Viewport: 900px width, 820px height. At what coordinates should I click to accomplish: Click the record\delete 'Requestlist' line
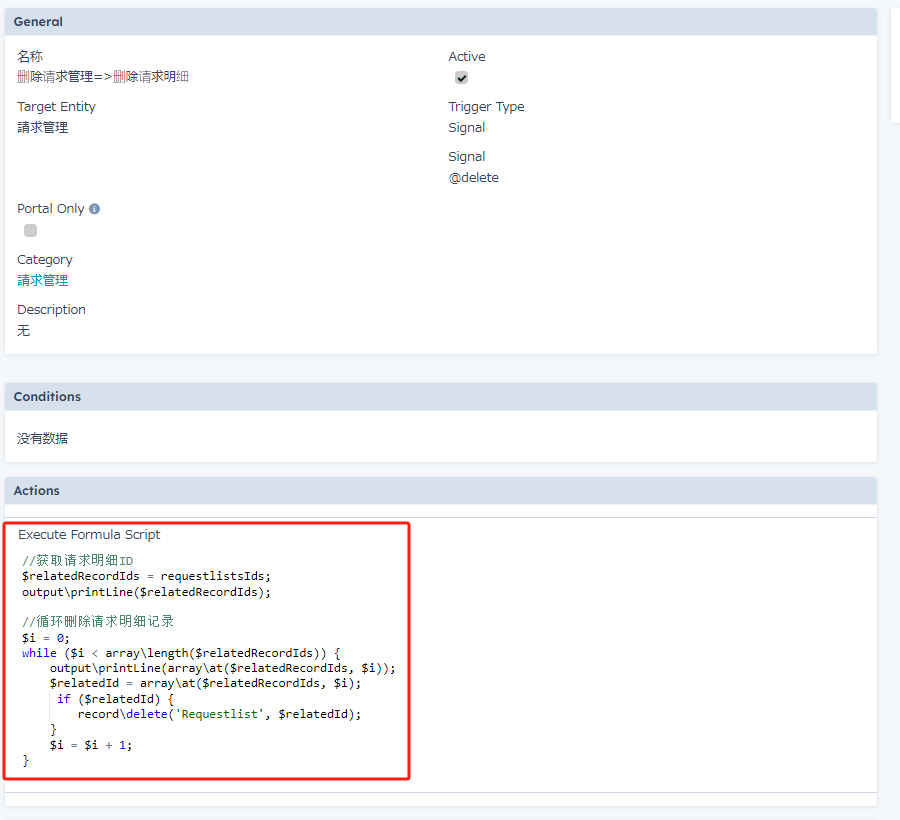[218, 715]
